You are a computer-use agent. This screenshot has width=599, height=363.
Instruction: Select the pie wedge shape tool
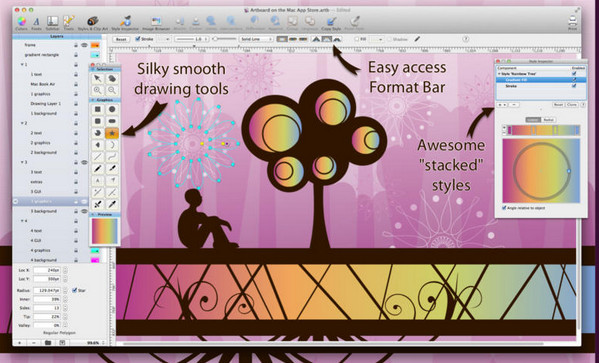point(98,133)
